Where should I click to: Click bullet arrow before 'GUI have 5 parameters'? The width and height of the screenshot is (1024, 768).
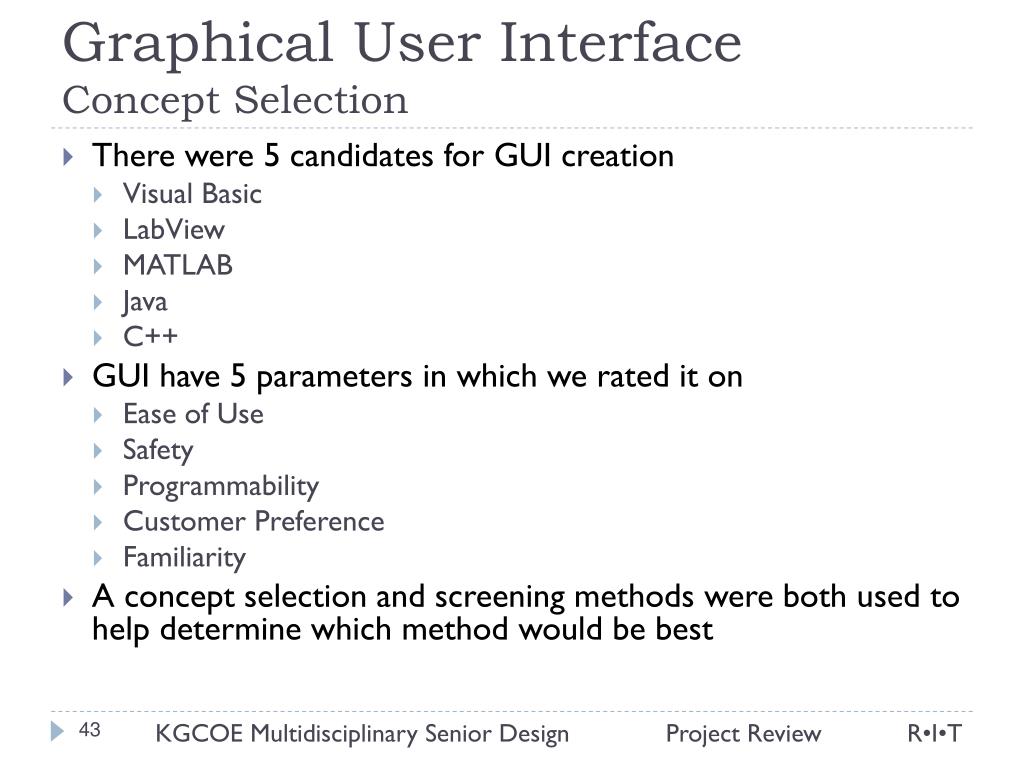tap(68, 377)
